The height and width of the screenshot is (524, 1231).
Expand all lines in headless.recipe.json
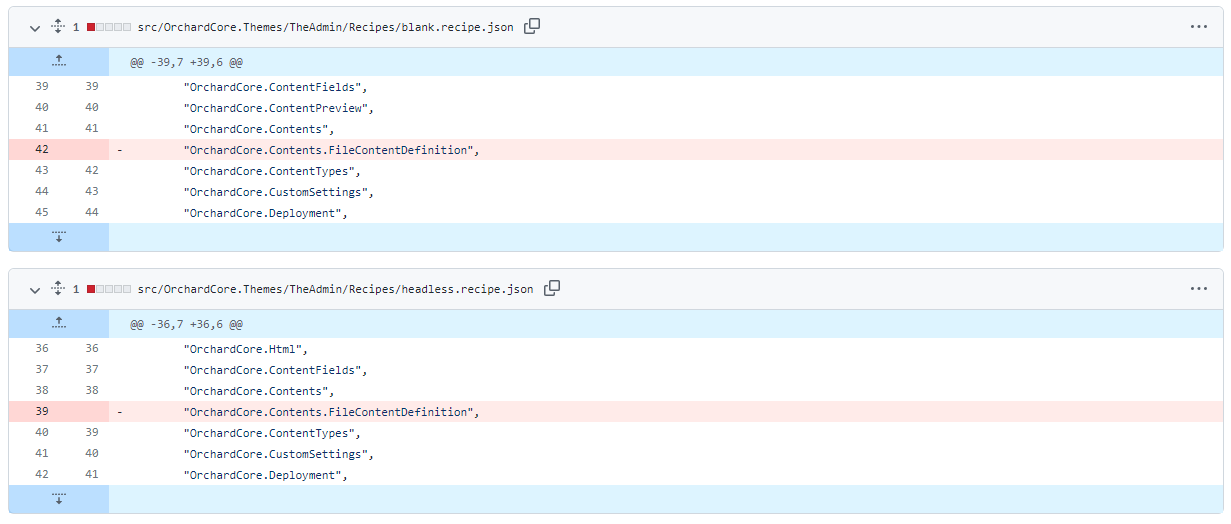coord(57,289)
